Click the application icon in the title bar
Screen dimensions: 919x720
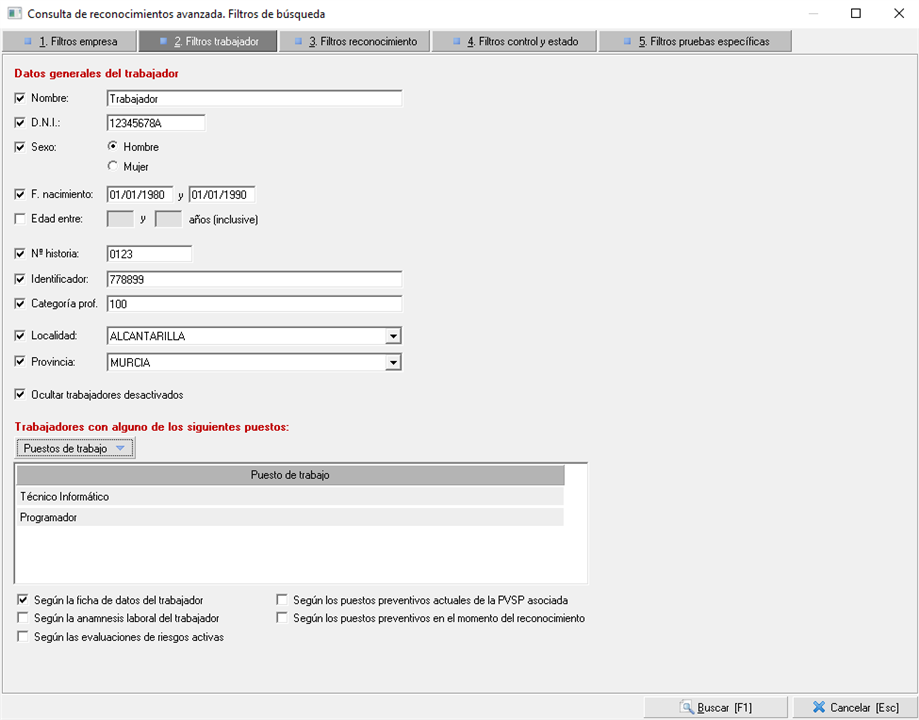click(x=14, y=14)
